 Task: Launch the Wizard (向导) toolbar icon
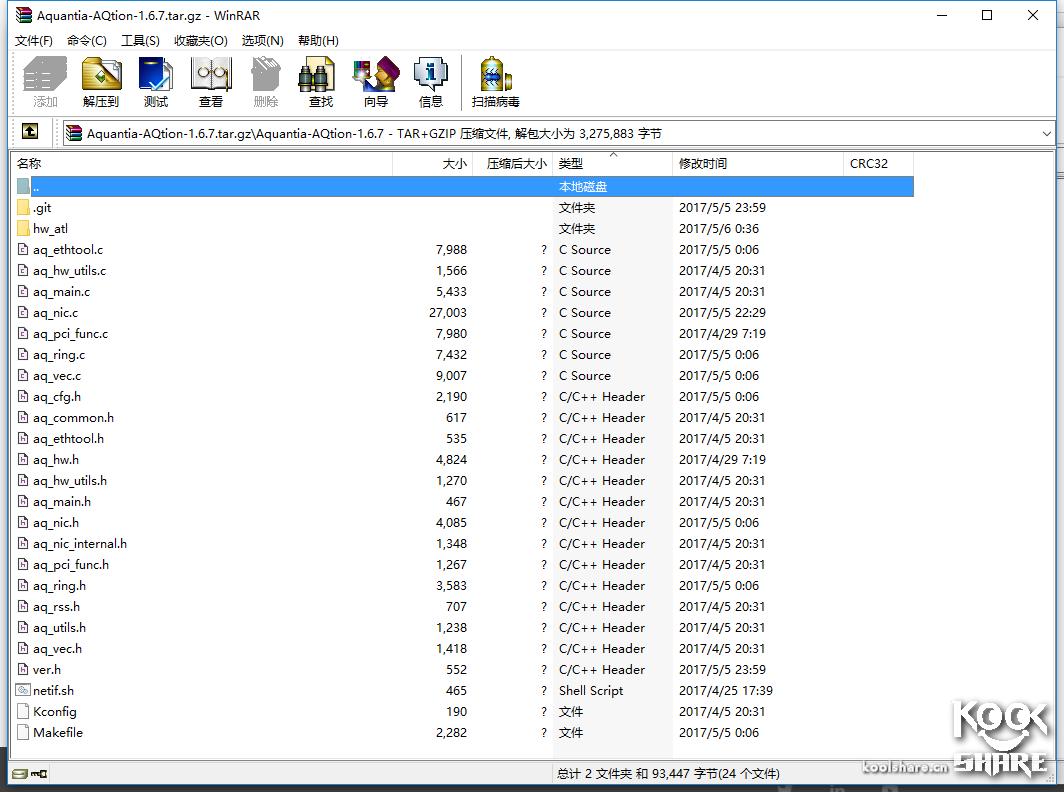(x=376, y=82)
